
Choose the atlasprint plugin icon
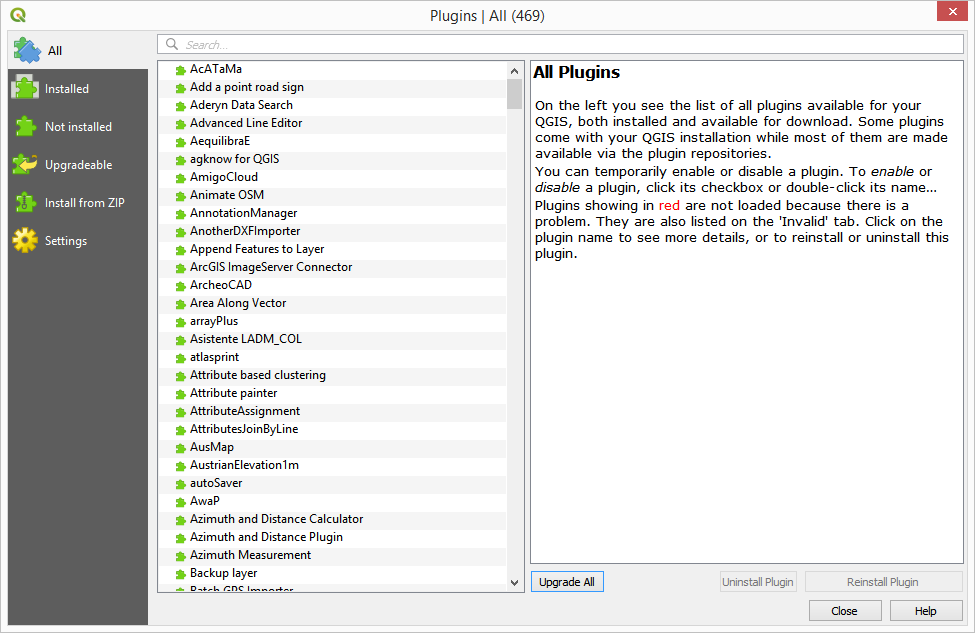tap(180, 359)
